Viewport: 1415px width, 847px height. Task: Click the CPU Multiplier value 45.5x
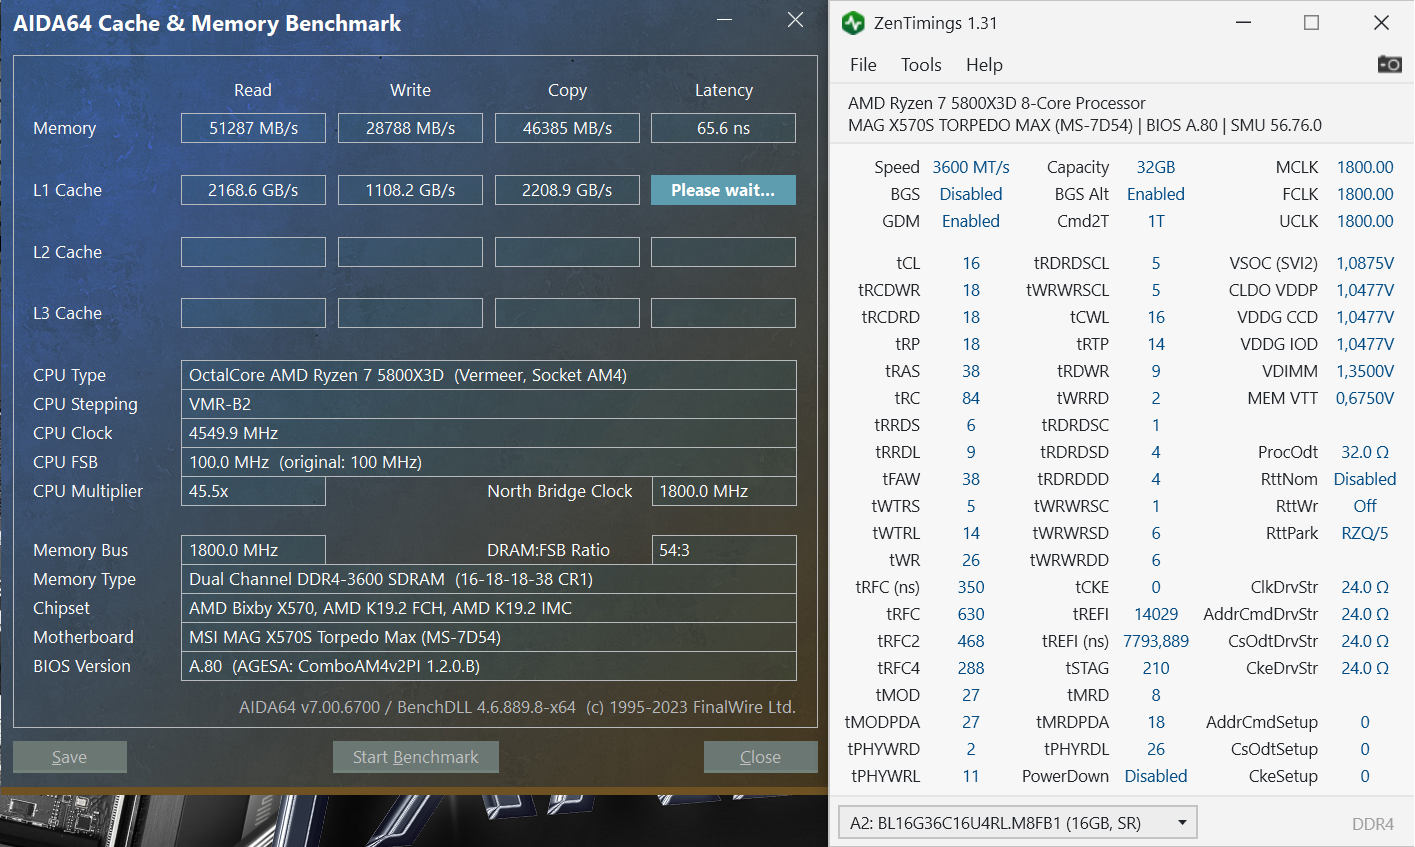tap(253, 491)
